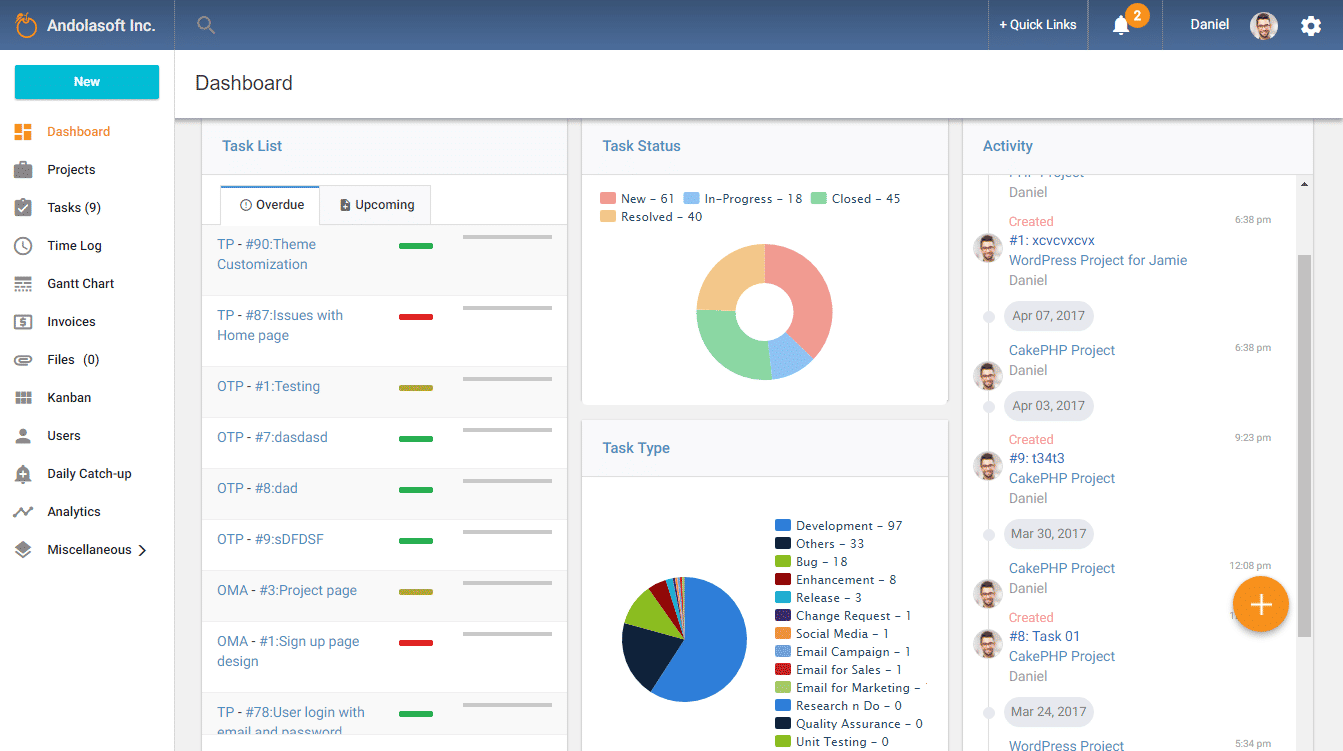Open Gantt Chart from sidebar
This screenshot has width=1343, height=751.
point(81,284)
